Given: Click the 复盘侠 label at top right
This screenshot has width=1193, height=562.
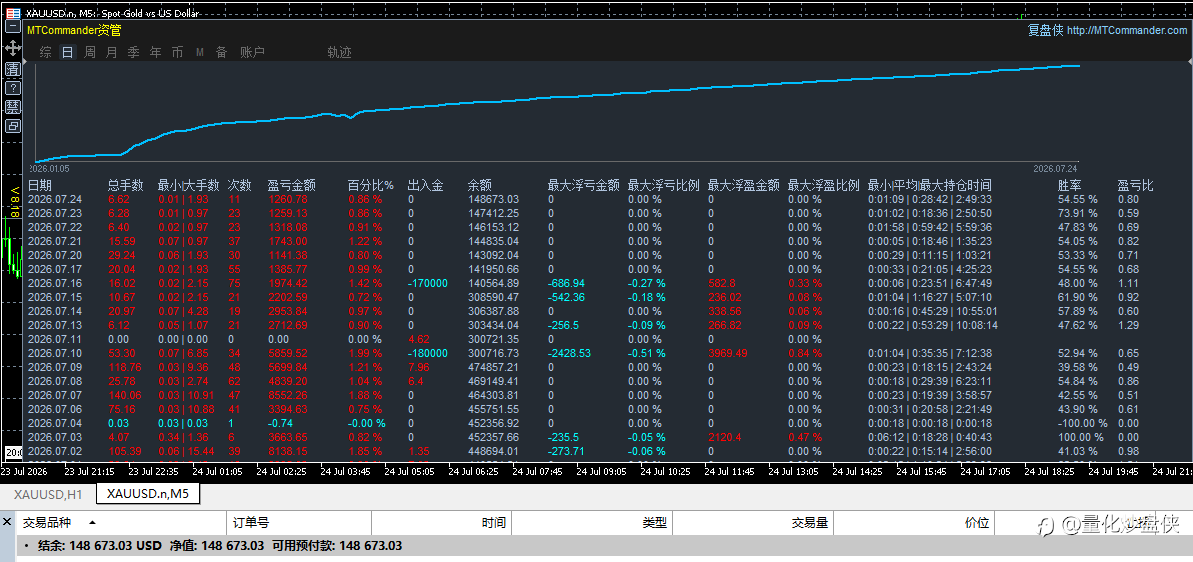Looking at the screenshot, I should (1045, 30).
